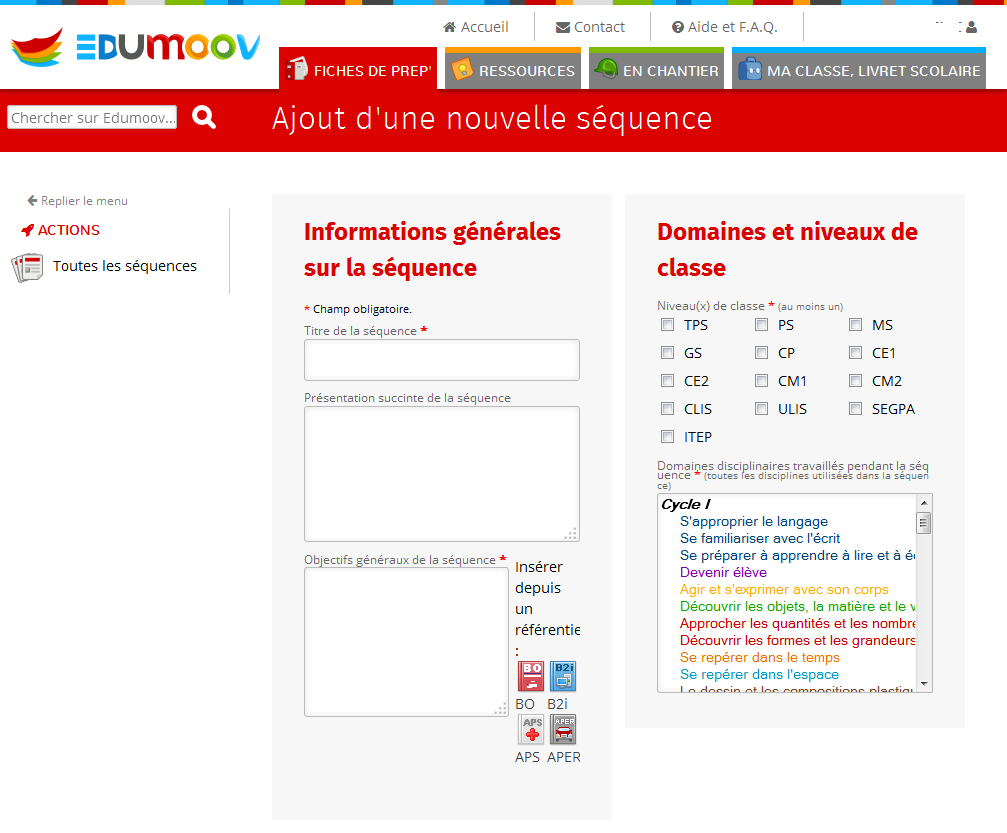Click the BO referential icon

pos(531,676)
